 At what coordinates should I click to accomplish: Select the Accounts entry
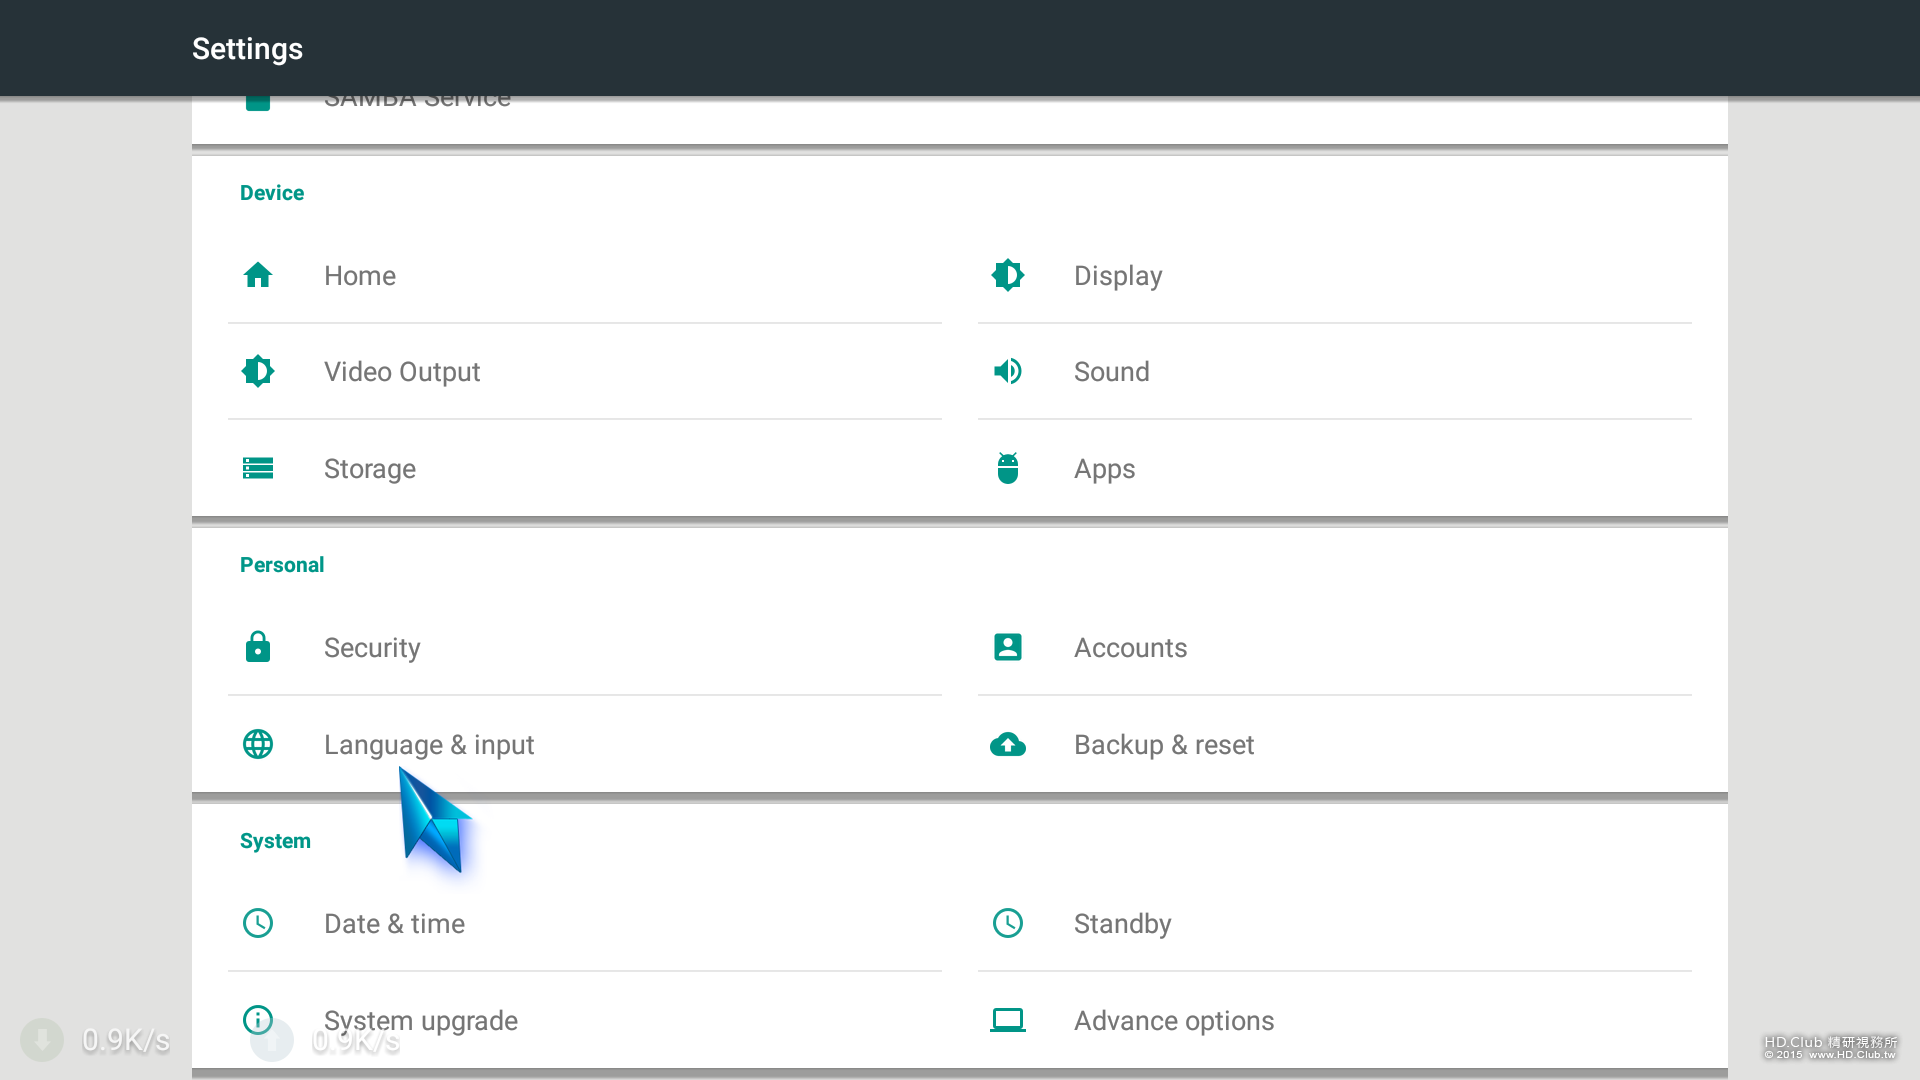click(1130, 648)
